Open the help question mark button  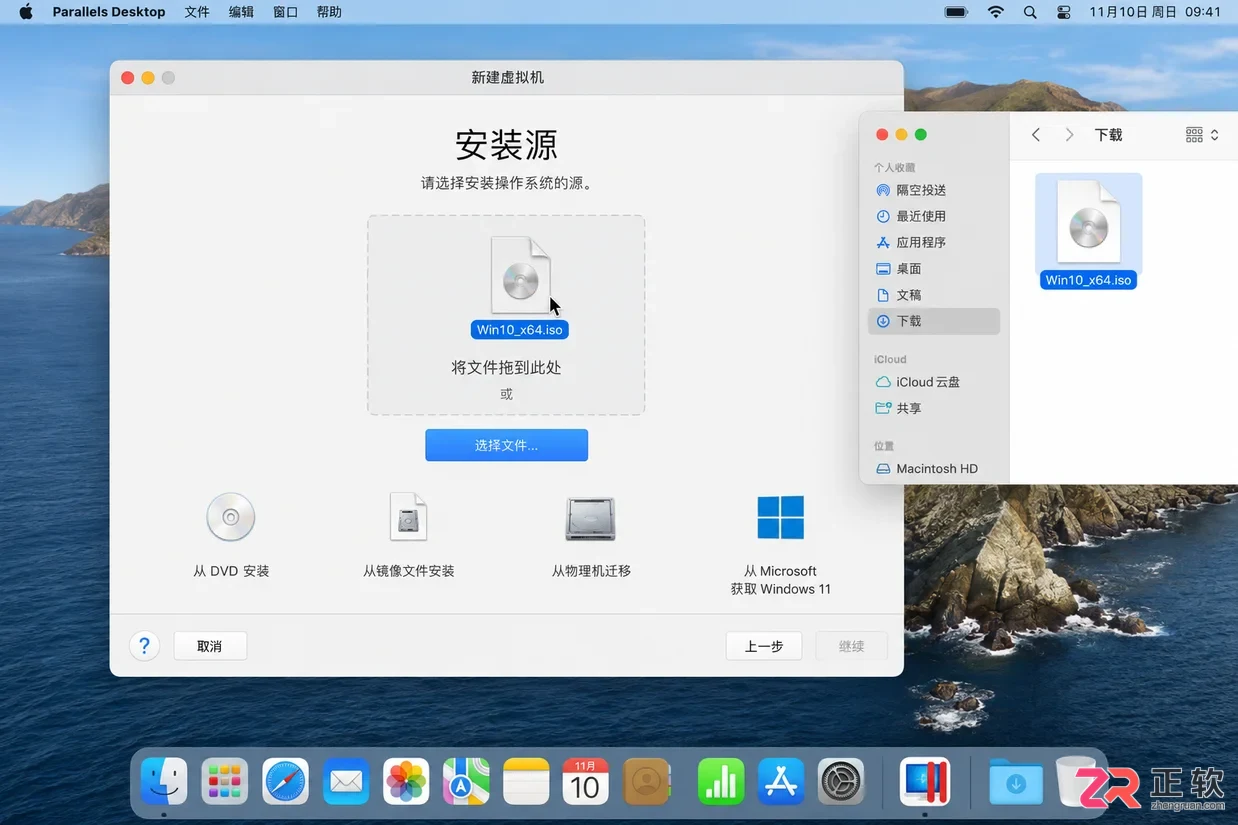click(x=144, y=646)
